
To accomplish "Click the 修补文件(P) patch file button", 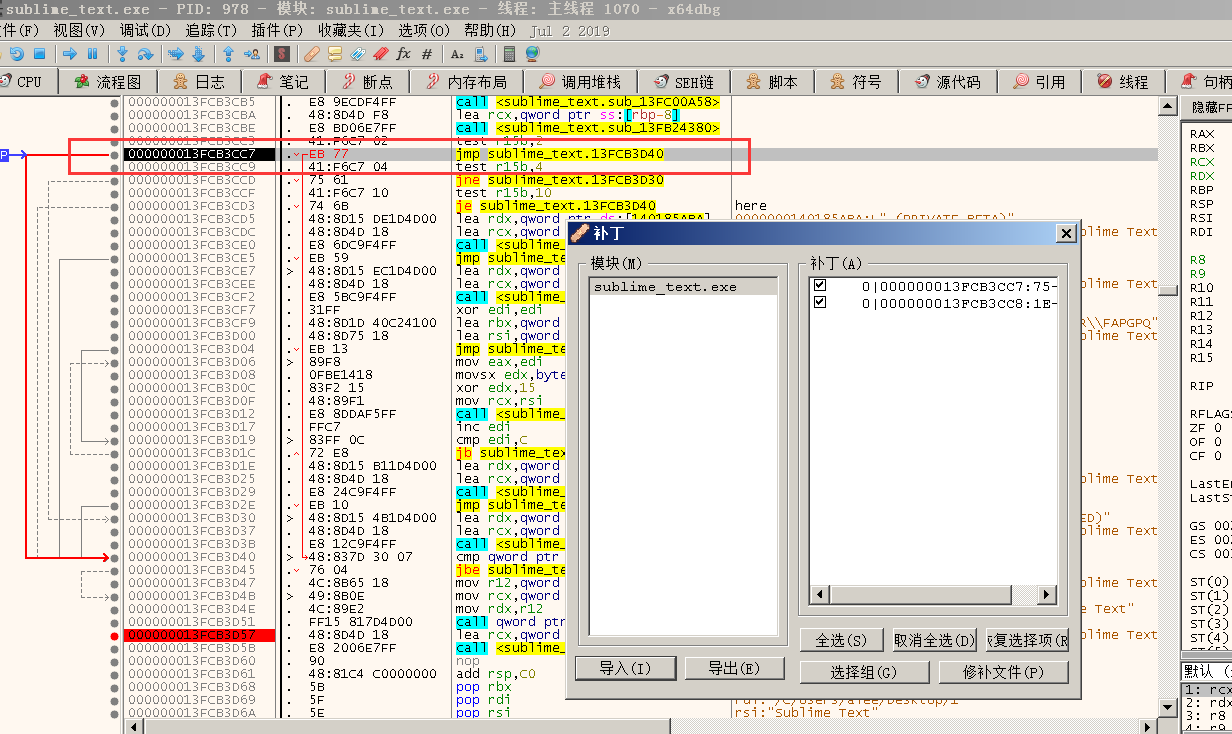I will (1003, 672).
